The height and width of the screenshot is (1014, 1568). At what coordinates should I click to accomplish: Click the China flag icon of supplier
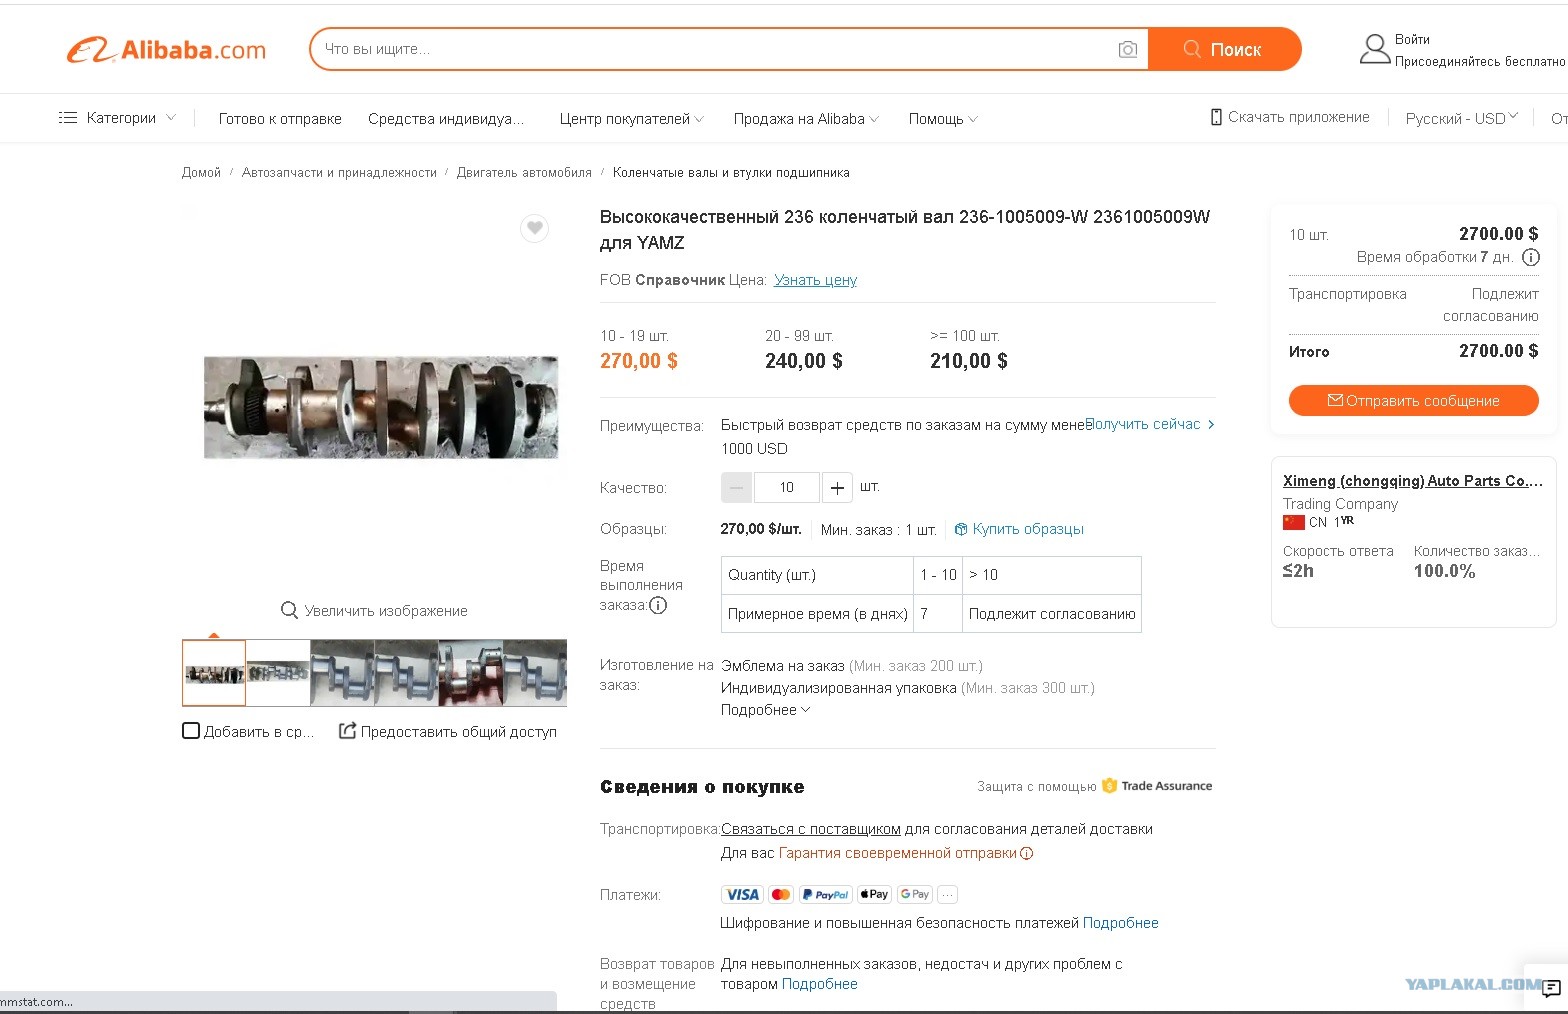click(x=1294, y=522)
